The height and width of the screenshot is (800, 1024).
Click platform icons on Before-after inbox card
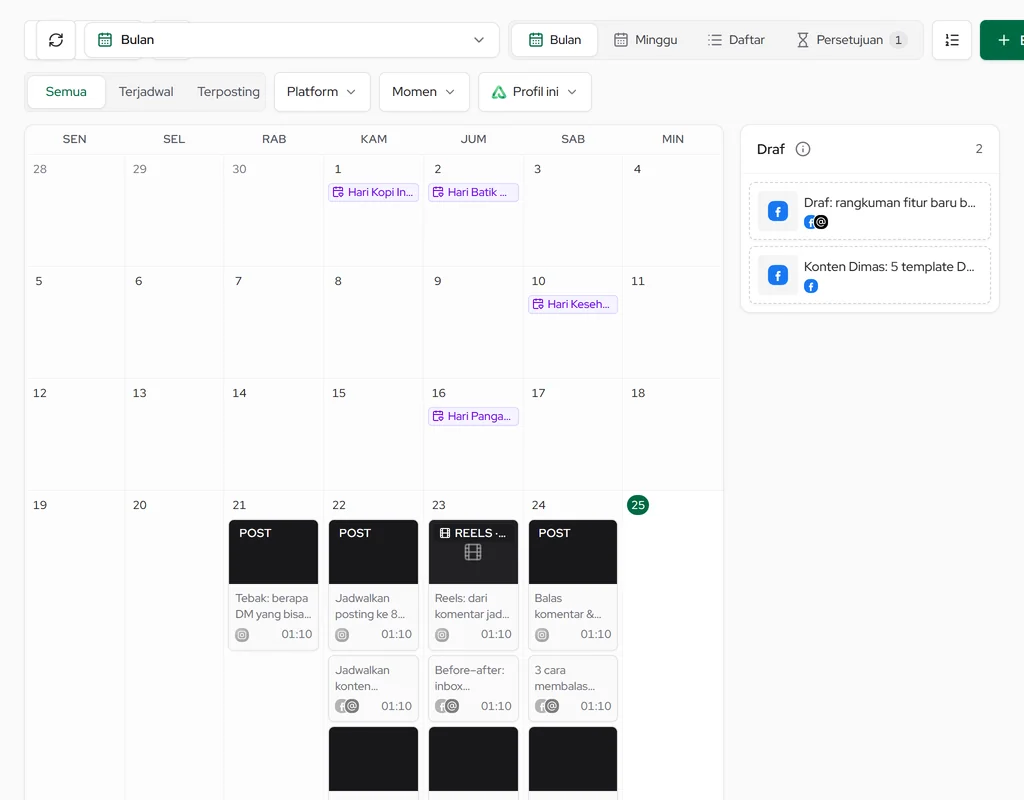(x=447, y=706)
